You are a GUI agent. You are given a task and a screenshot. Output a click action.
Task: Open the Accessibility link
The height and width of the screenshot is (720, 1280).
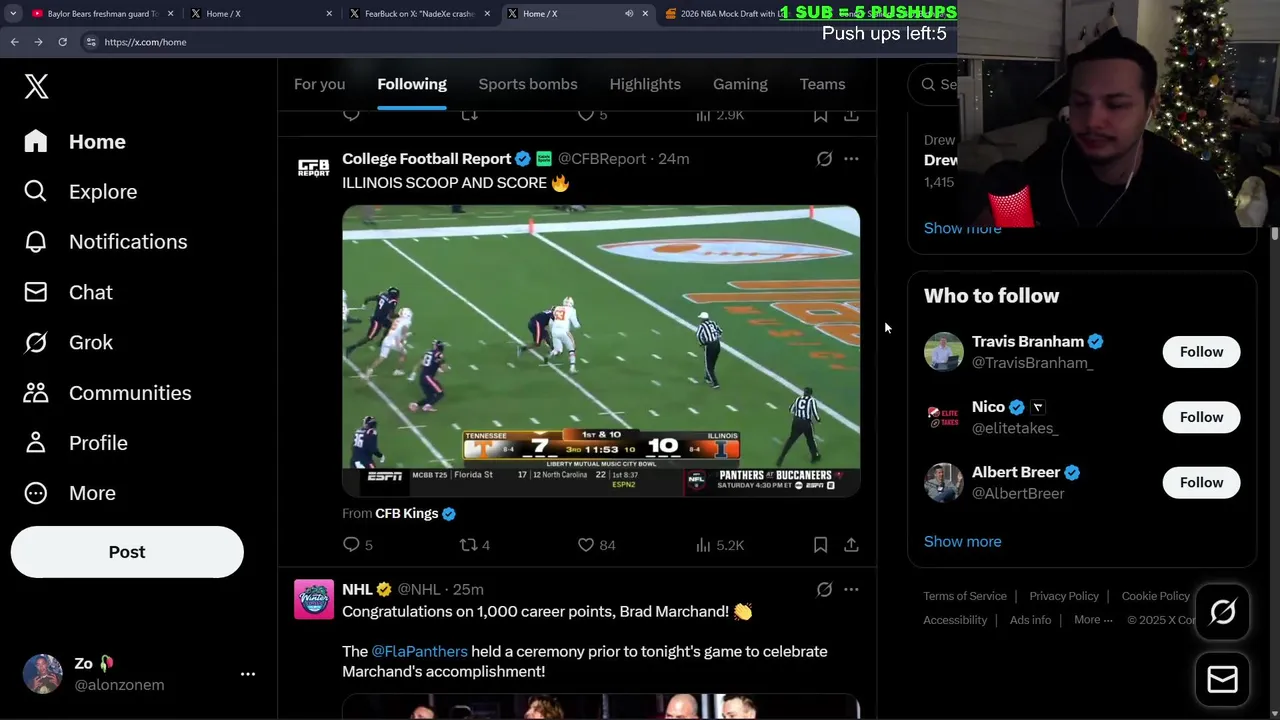tap(955, 620)
